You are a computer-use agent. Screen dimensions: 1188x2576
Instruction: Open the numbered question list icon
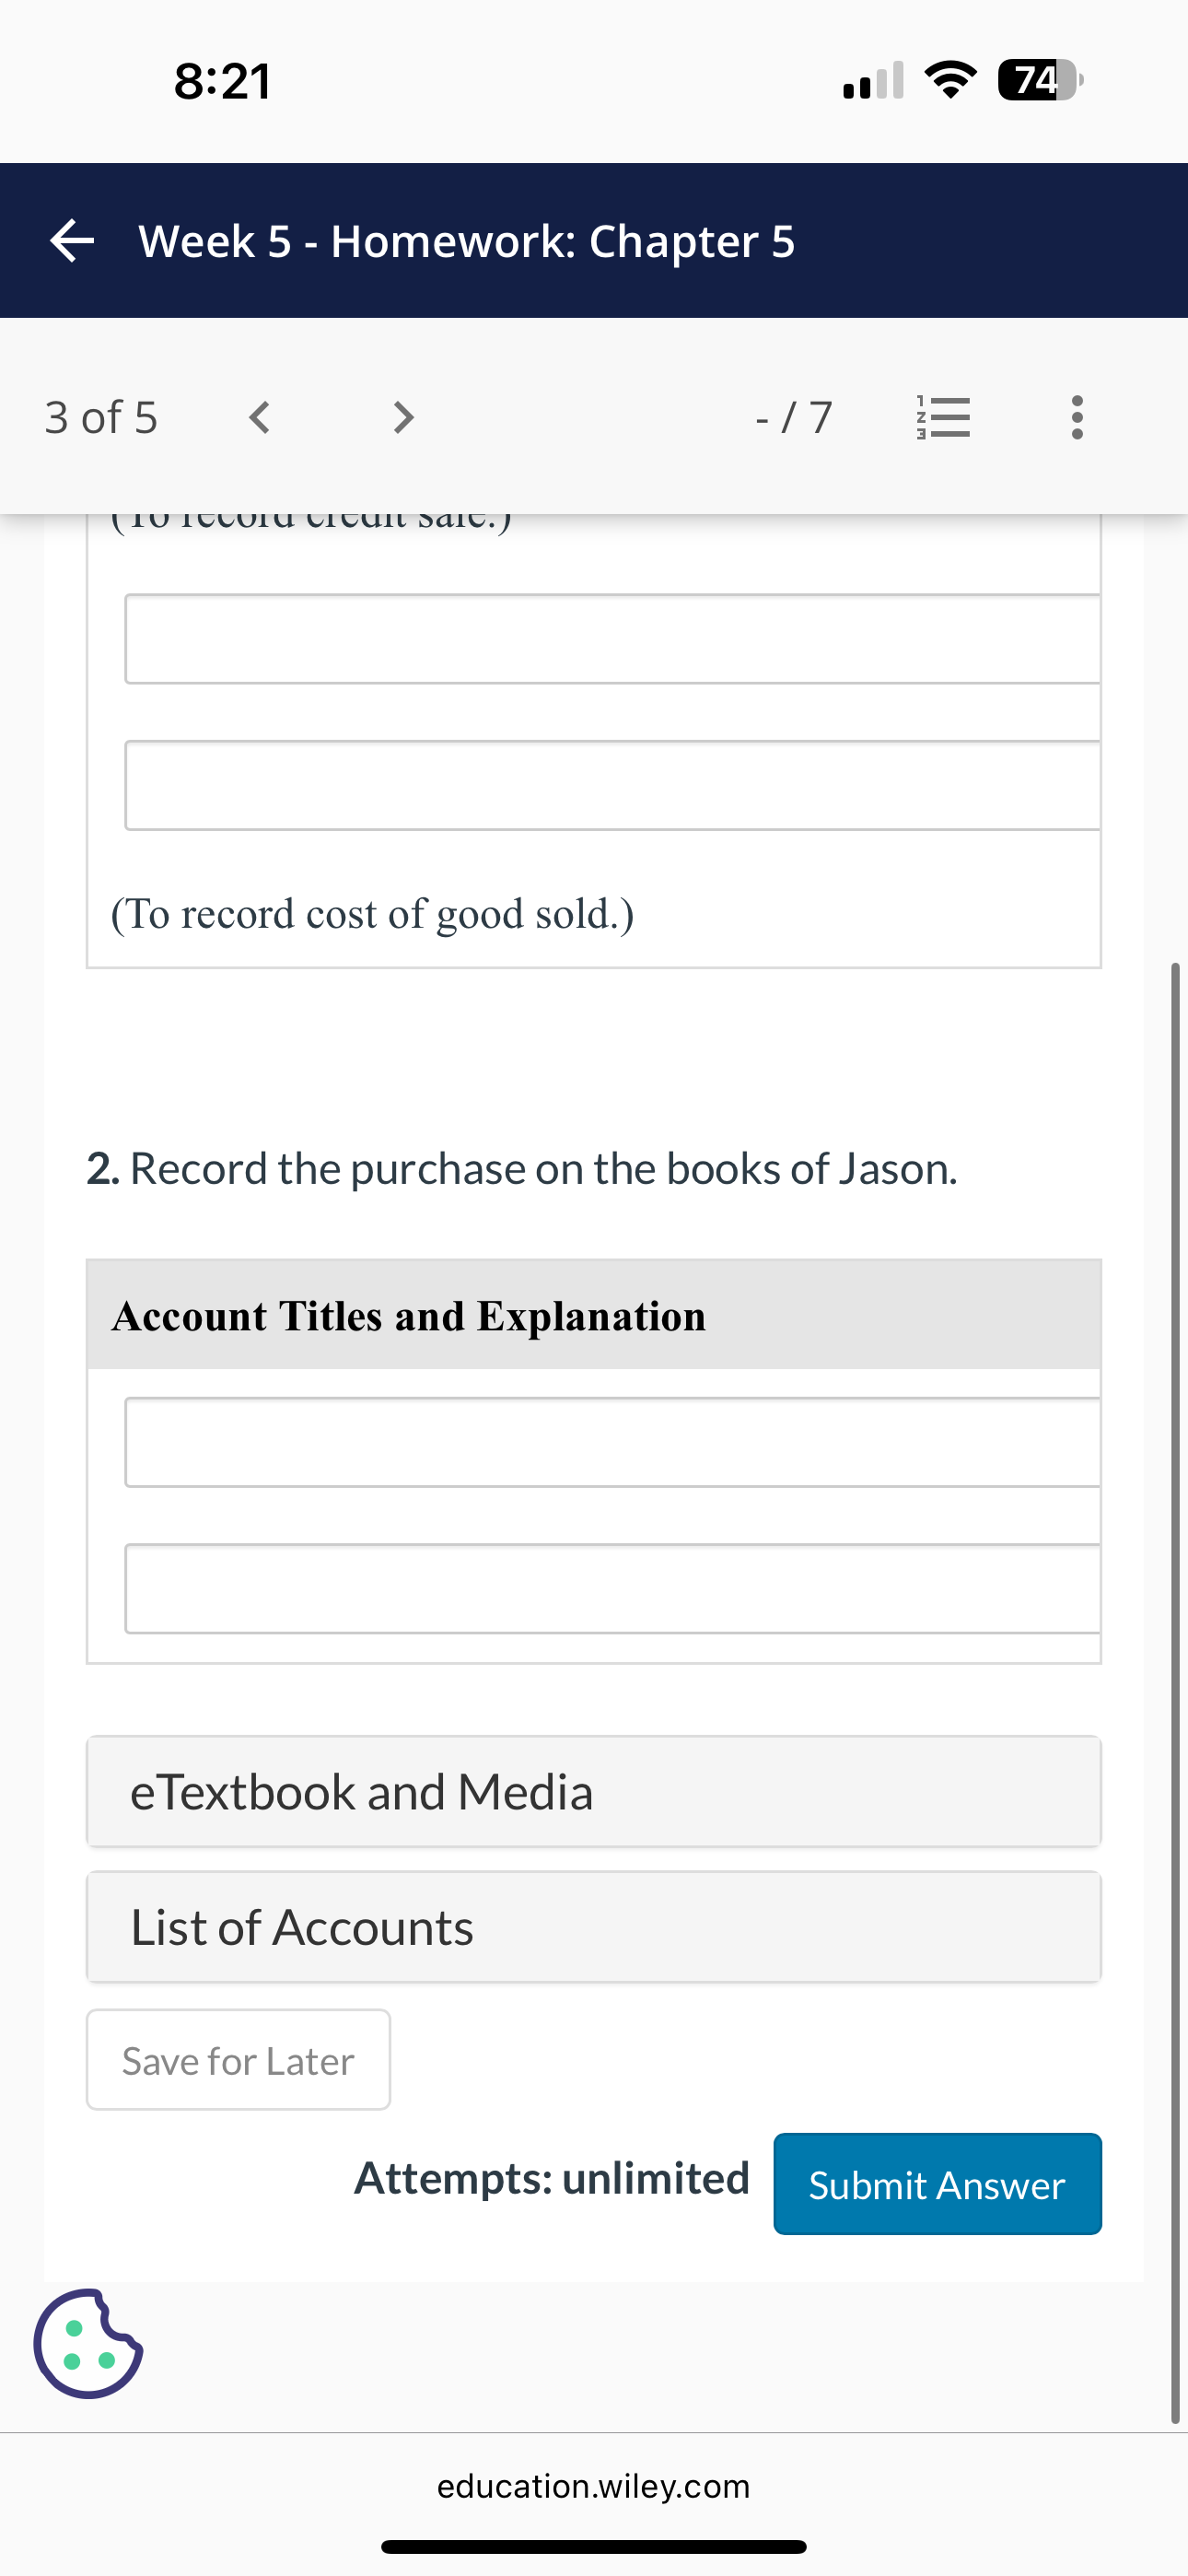[941, 417]
